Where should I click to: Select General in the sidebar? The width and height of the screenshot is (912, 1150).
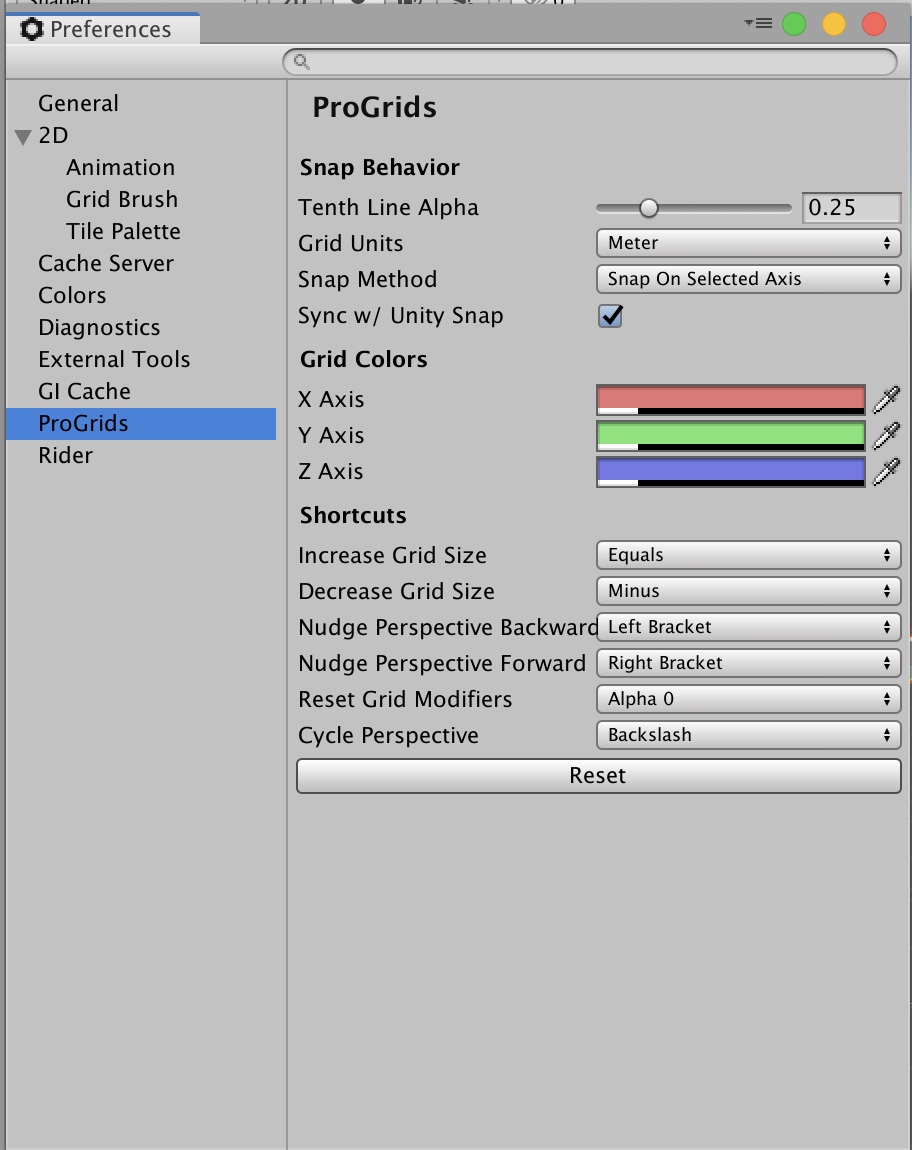pyautogui.click(x=78, y=104)
